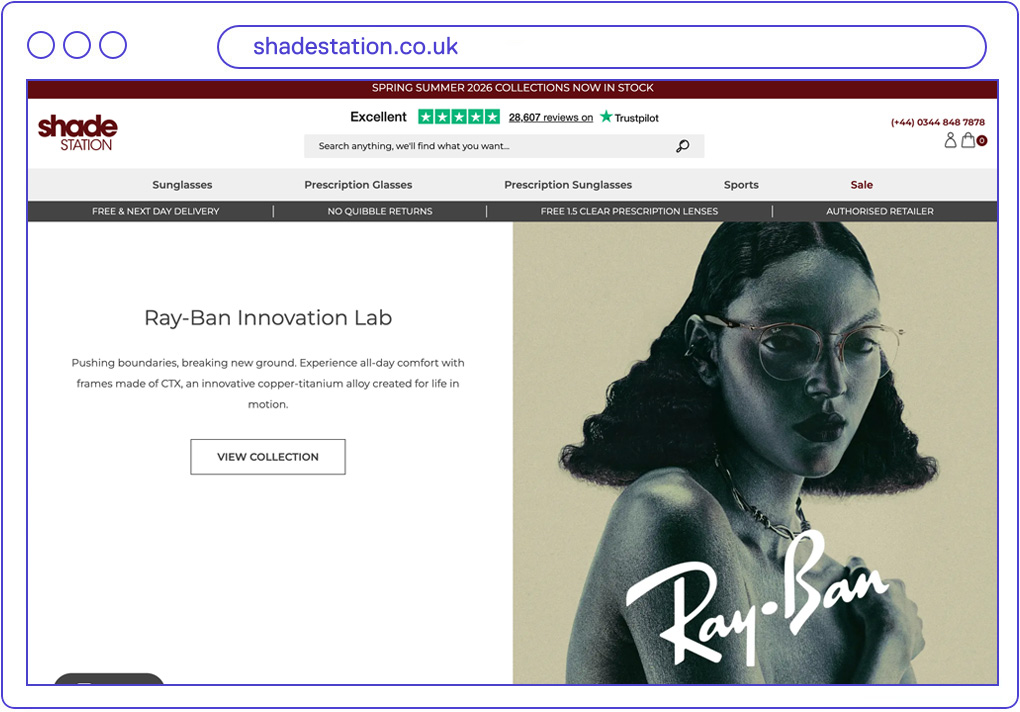1020x712 pixels.
Task: Click the shadestation.co.uk address bar
Action: tap(602, 47)
